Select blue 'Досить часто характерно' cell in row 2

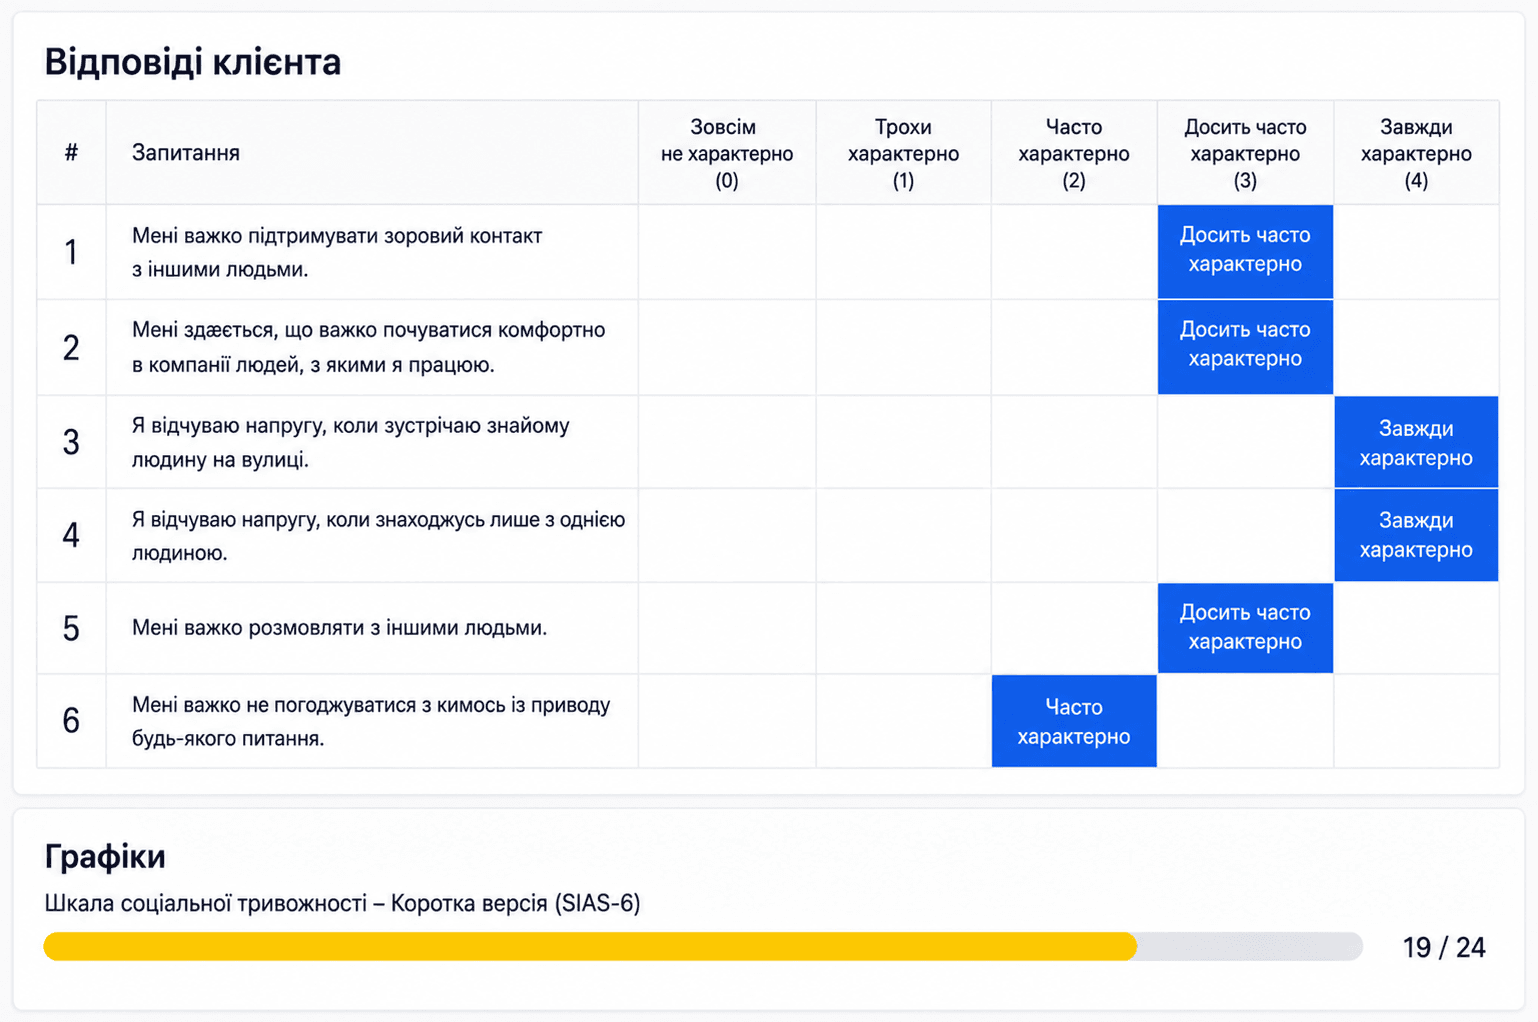pyautogui.click(x=1245, y=346)
